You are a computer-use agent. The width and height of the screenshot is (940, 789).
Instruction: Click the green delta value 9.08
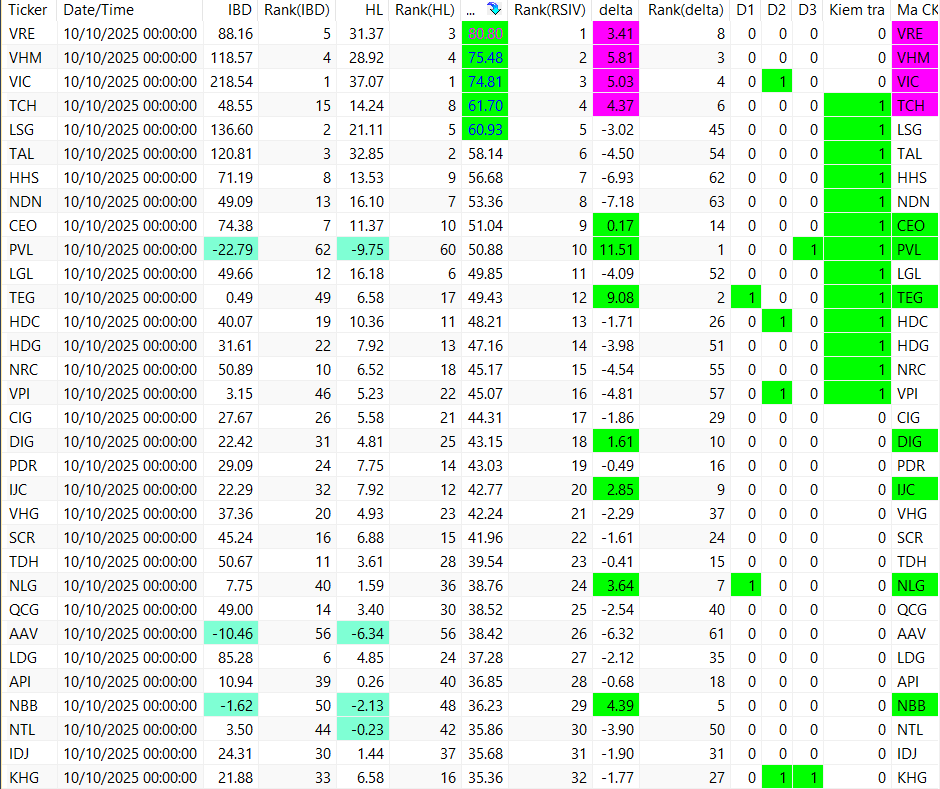pyautogui.click(x=616, y=297)
